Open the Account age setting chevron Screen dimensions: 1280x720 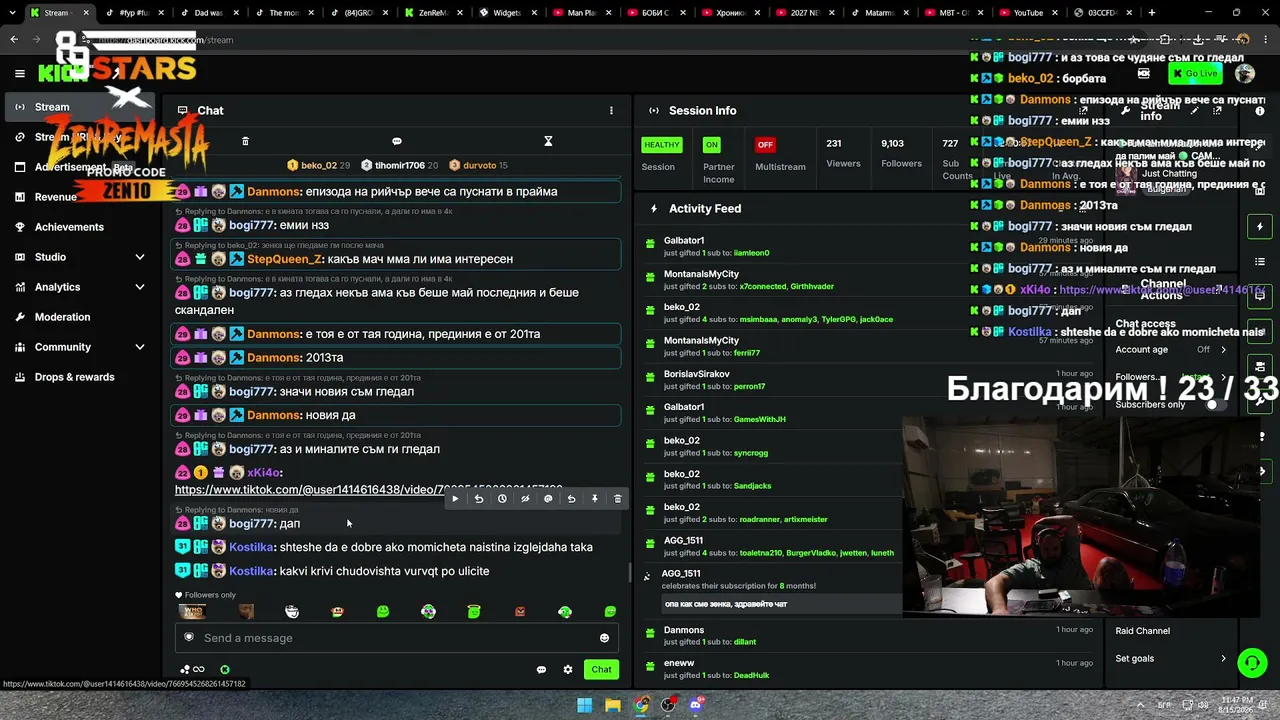(1223, 350)
